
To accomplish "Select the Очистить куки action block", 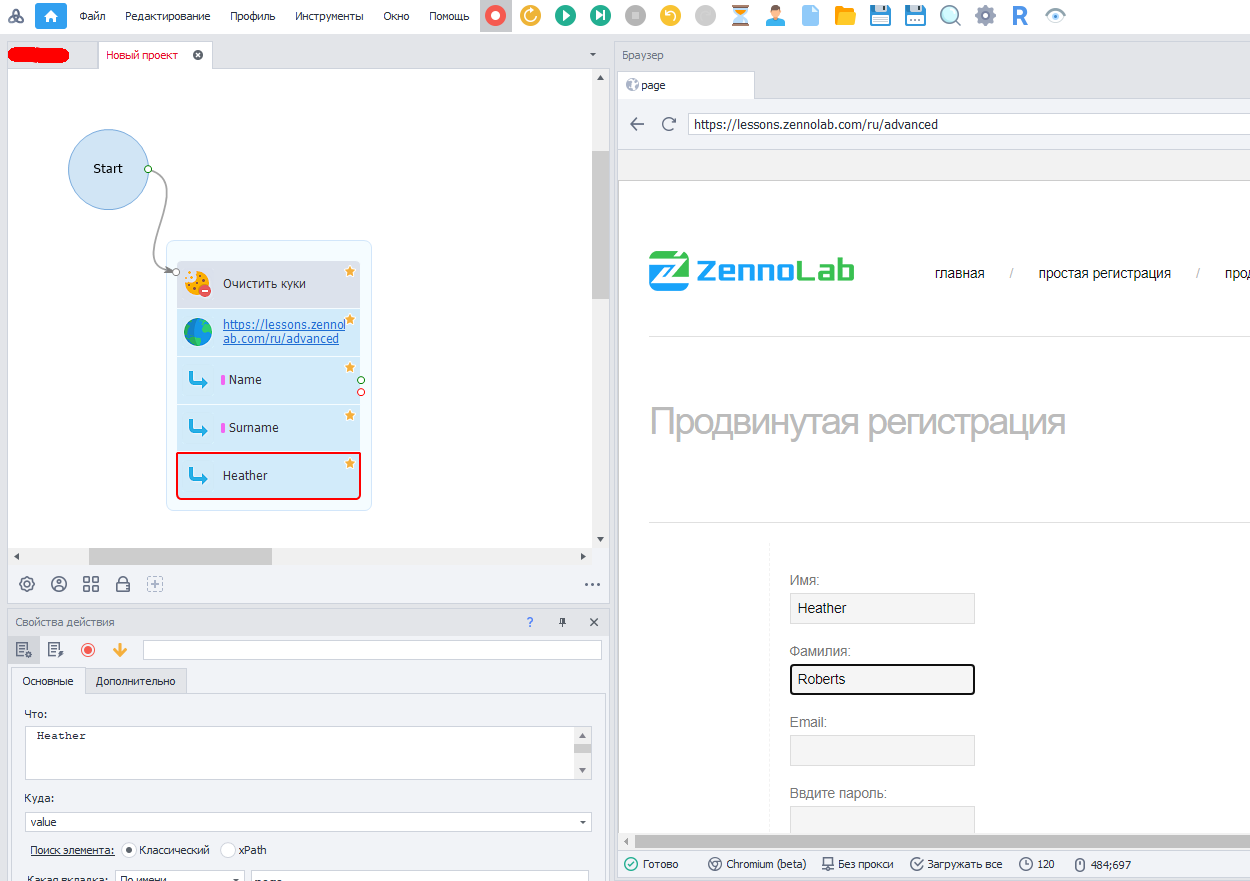I will [268, 284].
